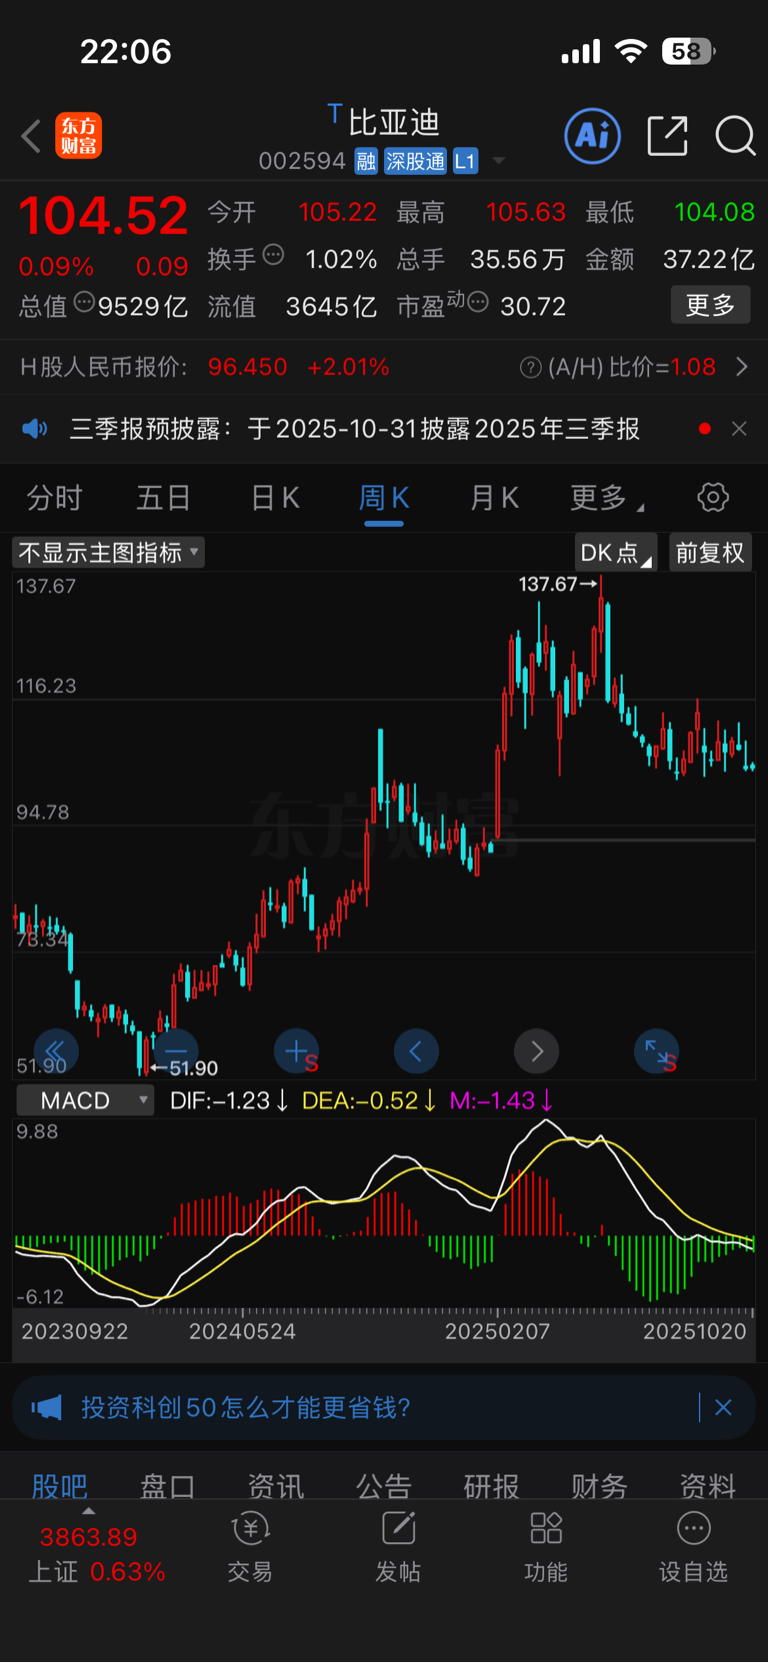Open the 研报 research tab

click(491, 1486)
